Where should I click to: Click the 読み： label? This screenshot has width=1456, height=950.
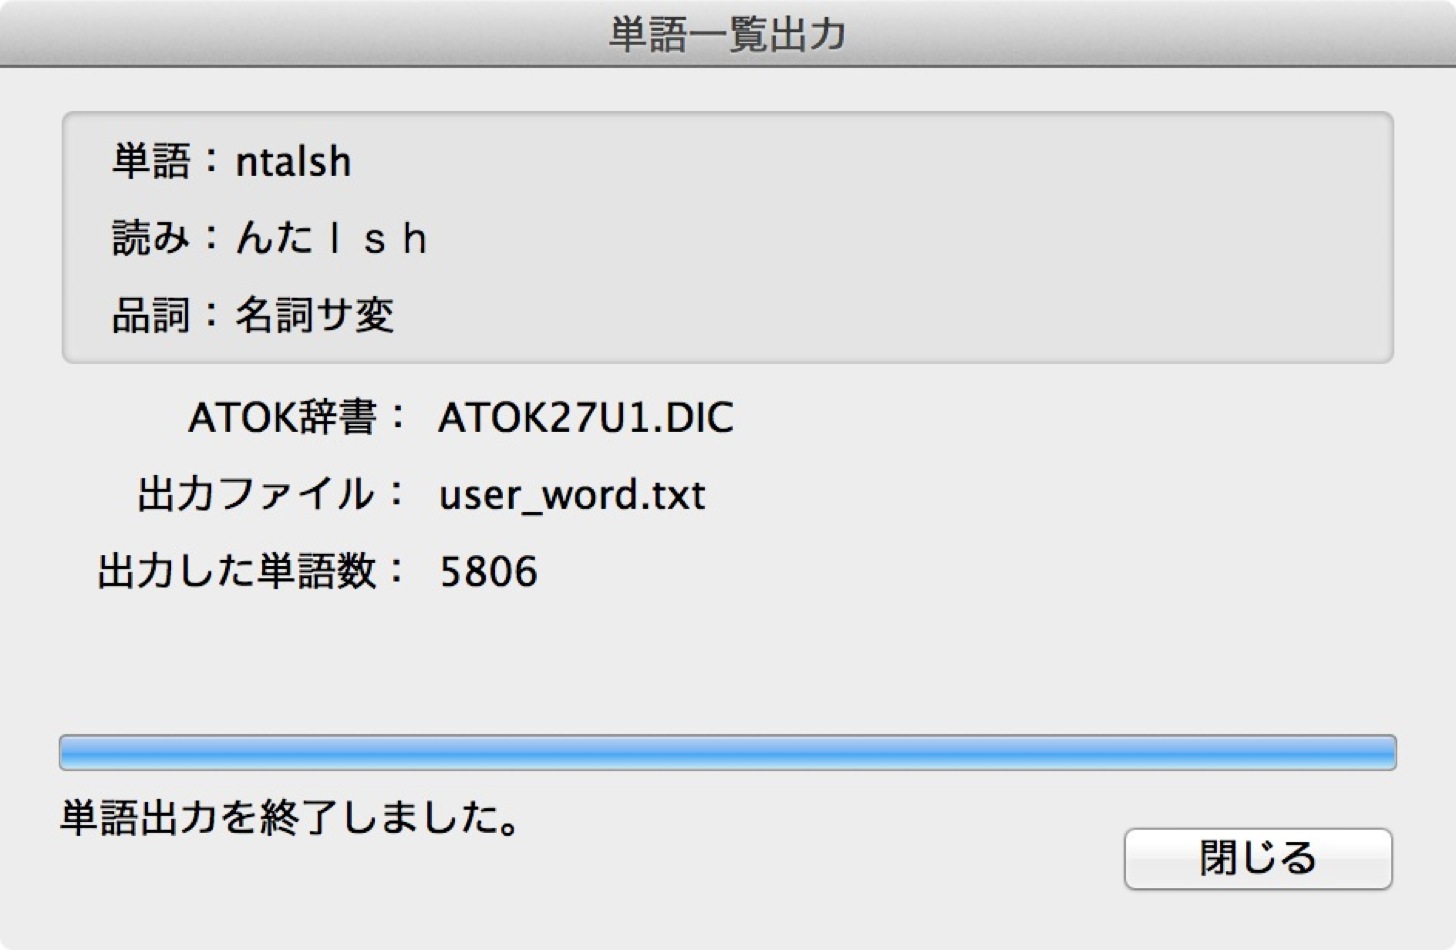point(166,238)
